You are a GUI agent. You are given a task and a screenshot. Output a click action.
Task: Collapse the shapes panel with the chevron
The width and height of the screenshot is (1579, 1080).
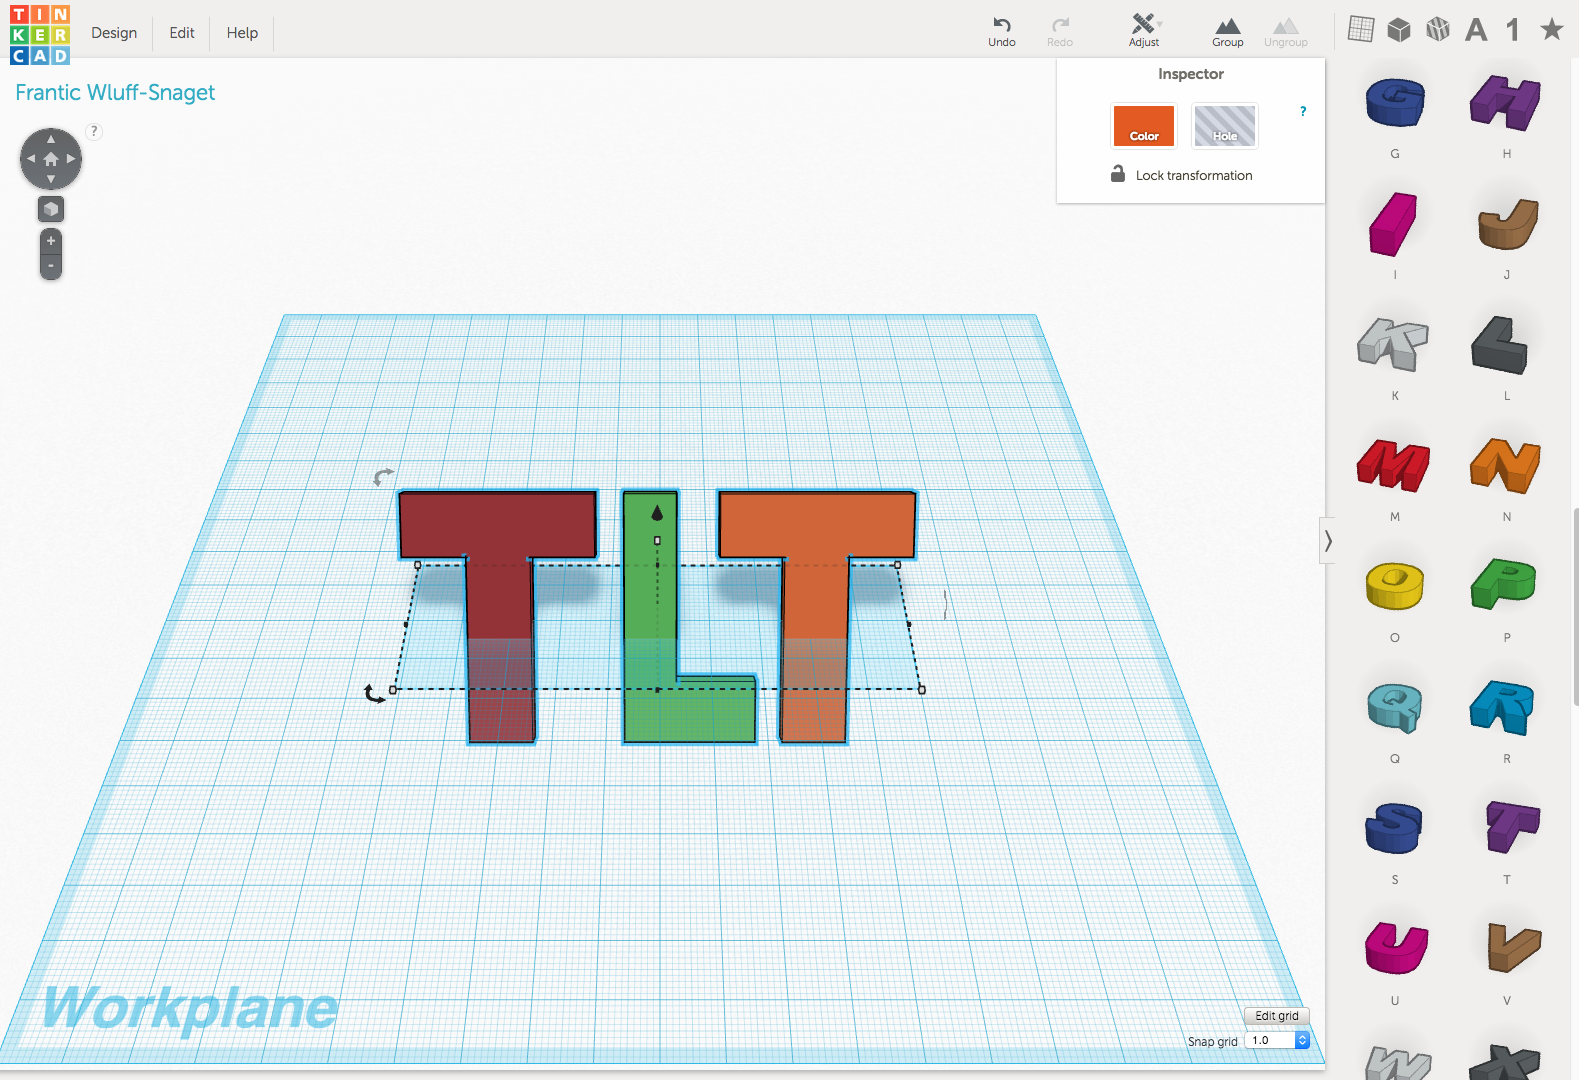tap(1328, 541)
